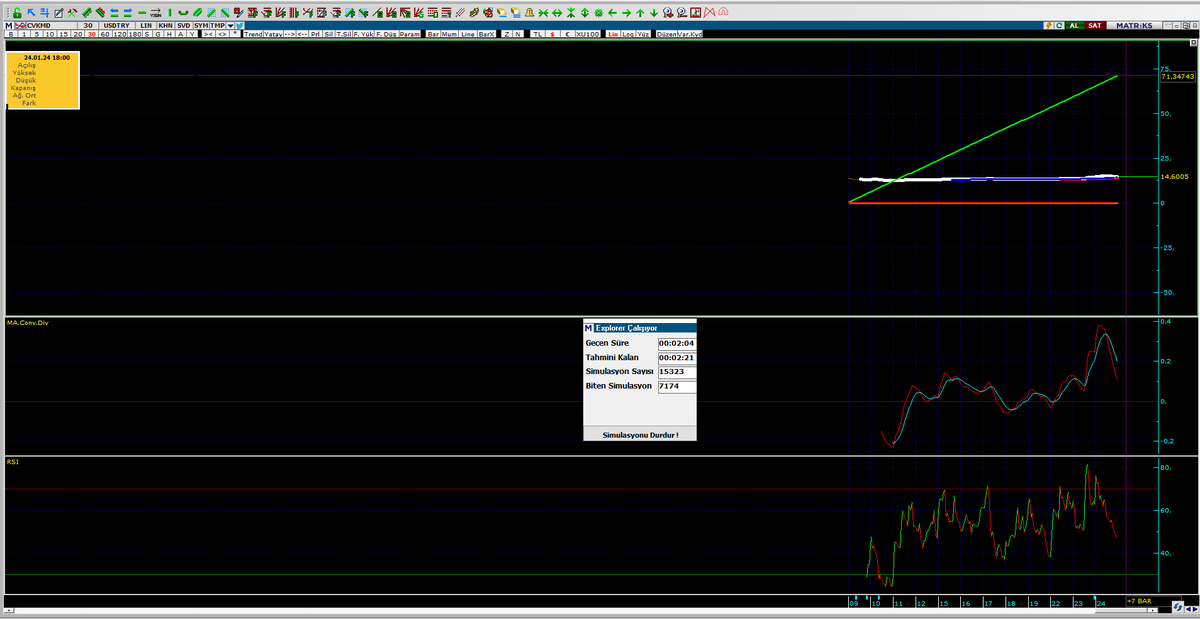Open the pencil edit tool
Image resolution: width=1200 pixels, height=619 pixels.
pos(59,13)
